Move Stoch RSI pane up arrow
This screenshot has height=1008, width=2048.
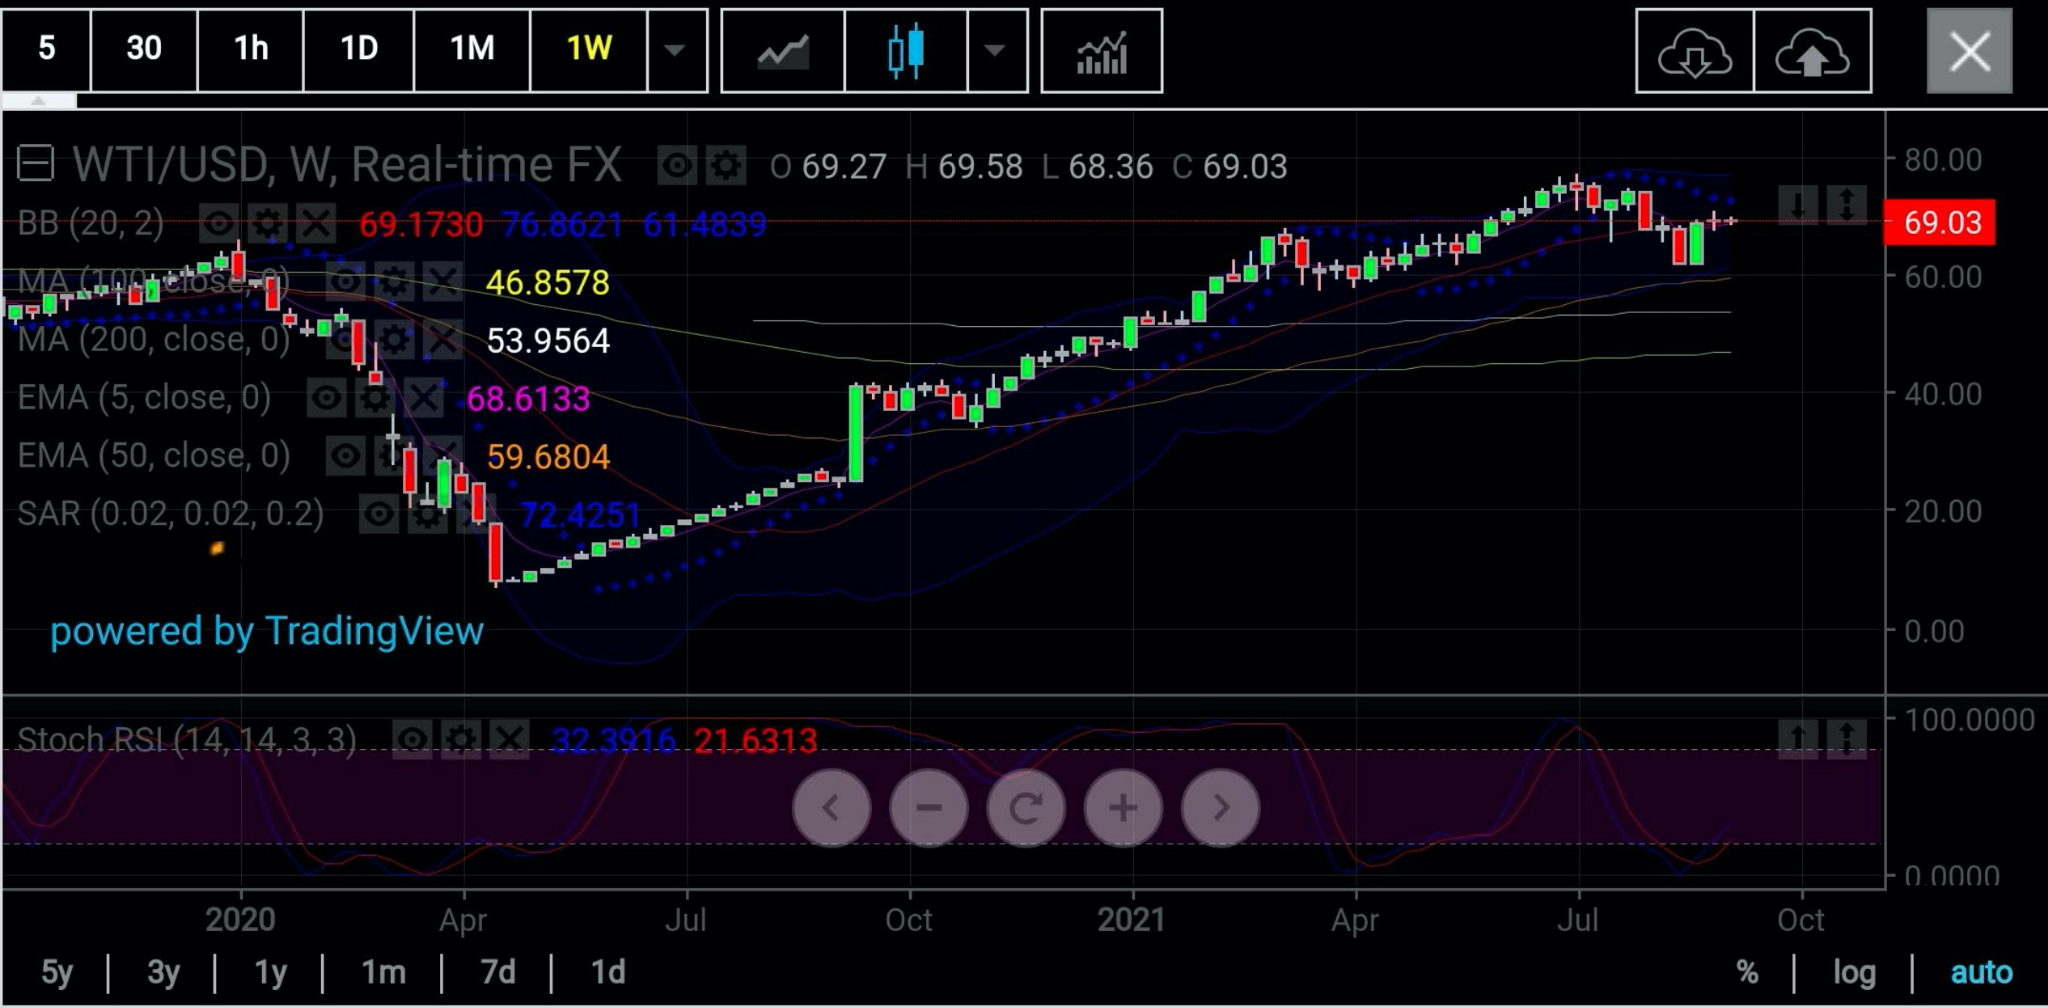[1798, 739]
